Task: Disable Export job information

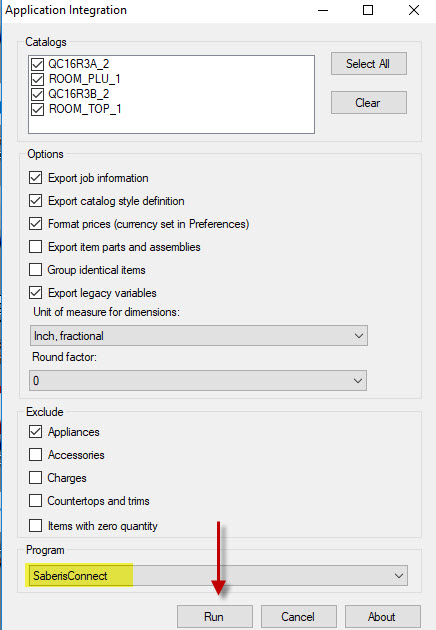Action: pos(35,178)
